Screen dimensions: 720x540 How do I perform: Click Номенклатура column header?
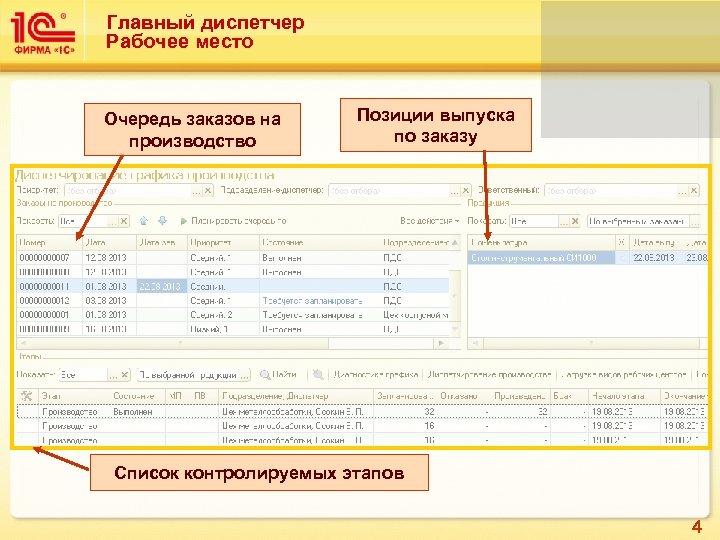[542, 242]
